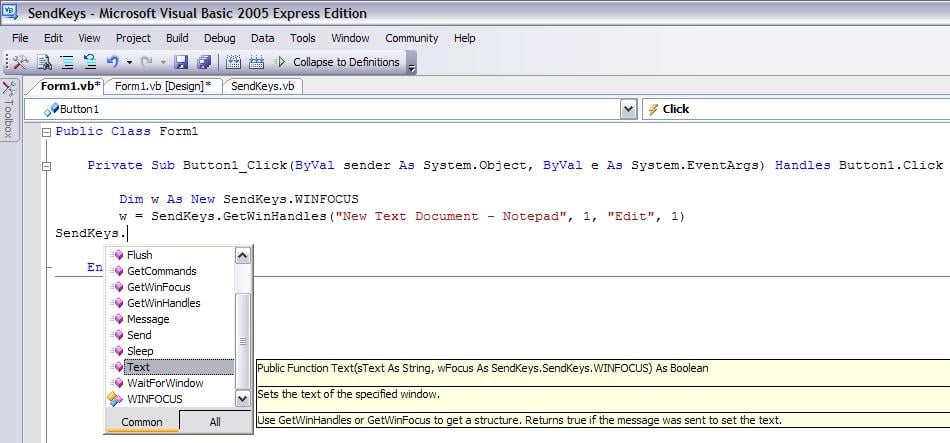Click the increase indent lines icon
Image resolution: width=950 pixels, height=443 pixels.
coord(67,62)
